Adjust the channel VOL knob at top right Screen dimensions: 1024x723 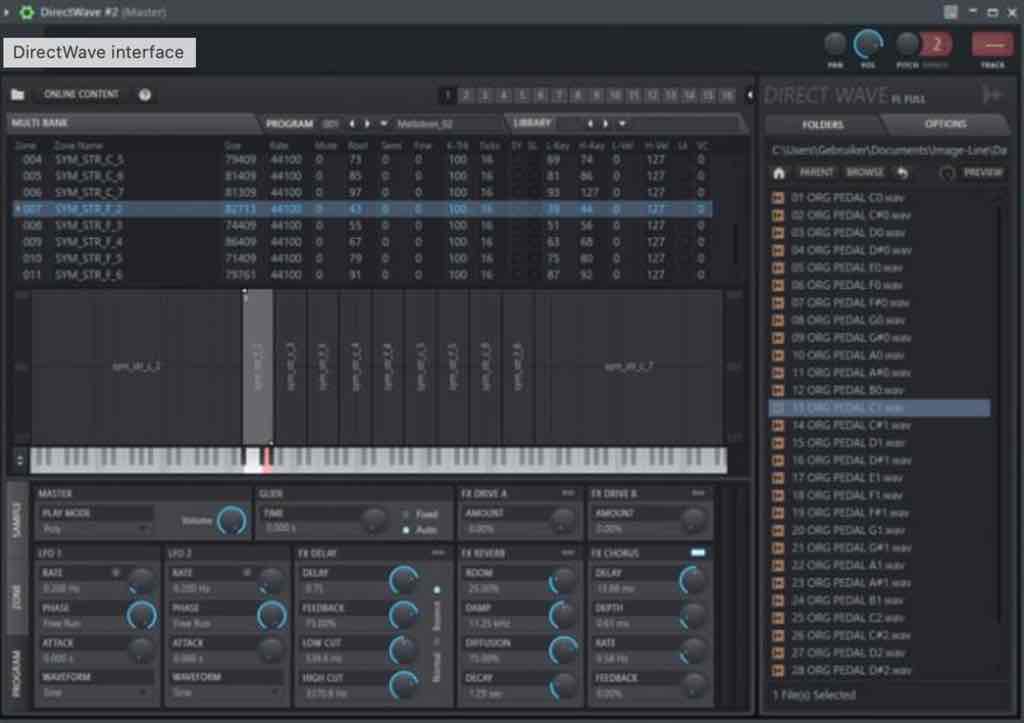click(x=868, y=44)
